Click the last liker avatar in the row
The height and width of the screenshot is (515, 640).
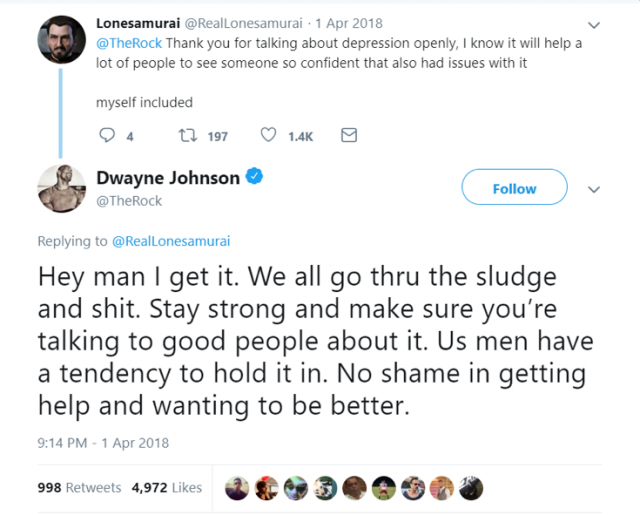click(471, 488)
